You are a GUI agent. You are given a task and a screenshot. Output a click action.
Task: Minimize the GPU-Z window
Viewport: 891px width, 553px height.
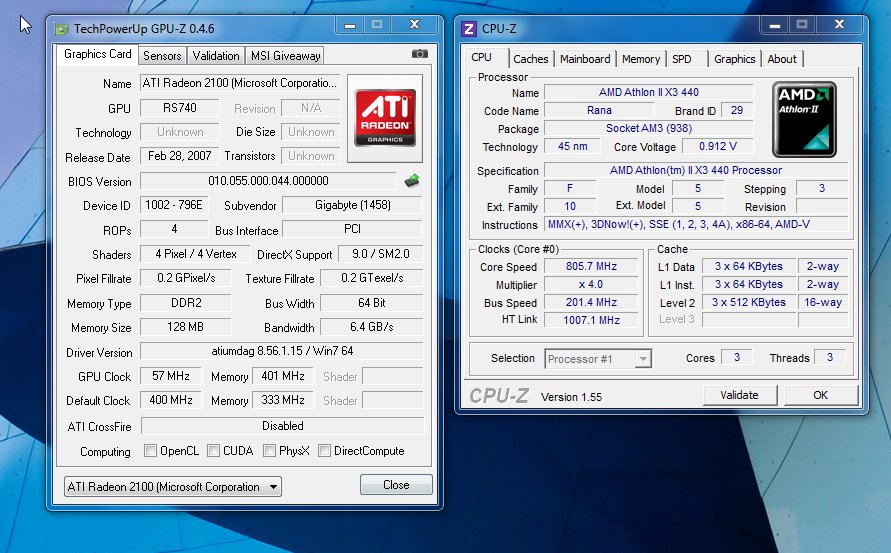tap(350, 25)
